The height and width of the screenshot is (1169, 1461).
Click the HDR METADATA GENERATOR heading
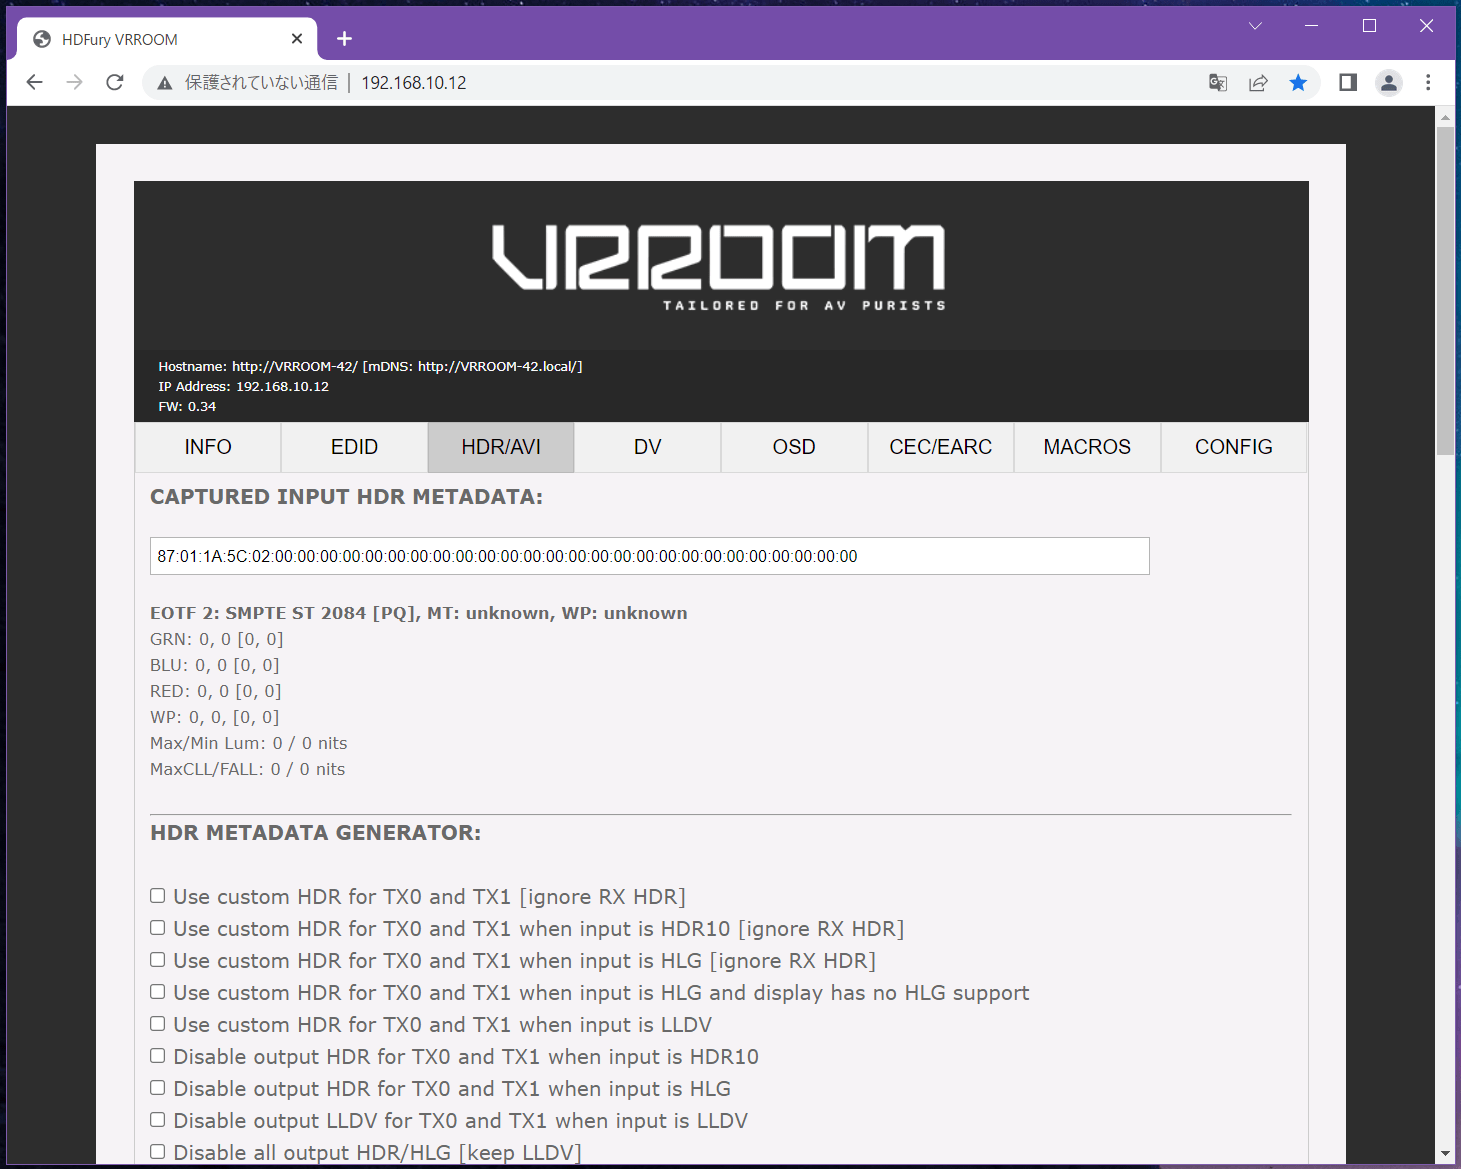click(316, 833)
